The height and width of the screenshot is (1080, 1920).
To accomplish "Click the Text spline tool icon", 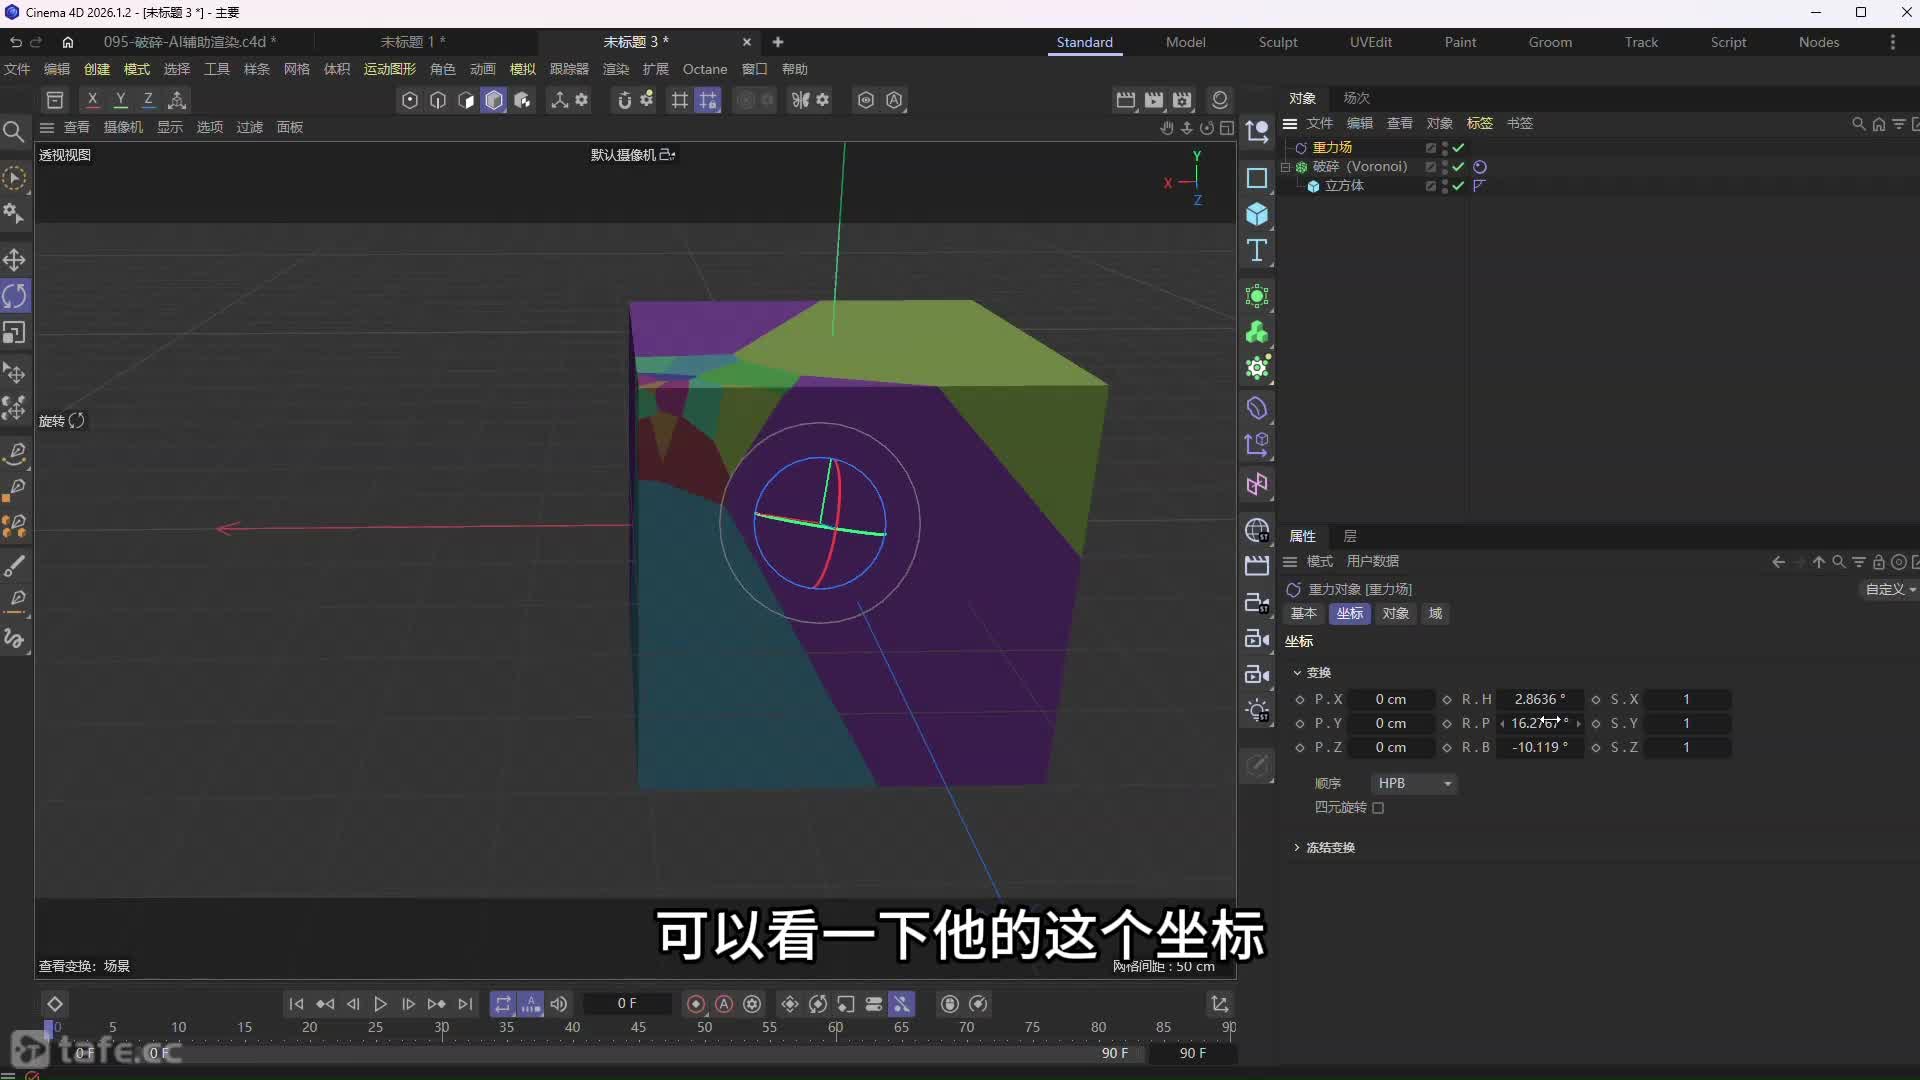I will [x=1257, y=250].
